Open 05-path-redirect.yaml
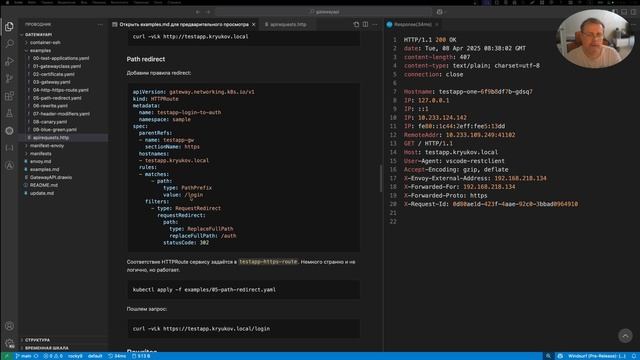640x360 pixels. click(57, 98)
